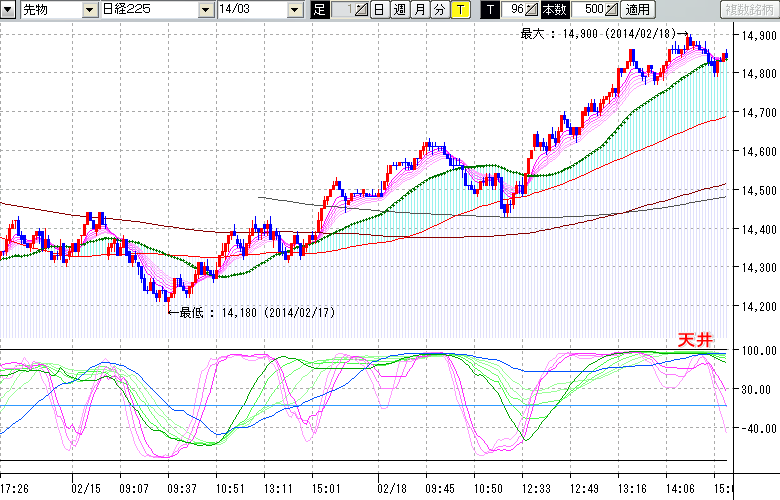Click the small leftmost dropdown arrow
This screenshot has height=500, width=780.
tap(9, 10)
